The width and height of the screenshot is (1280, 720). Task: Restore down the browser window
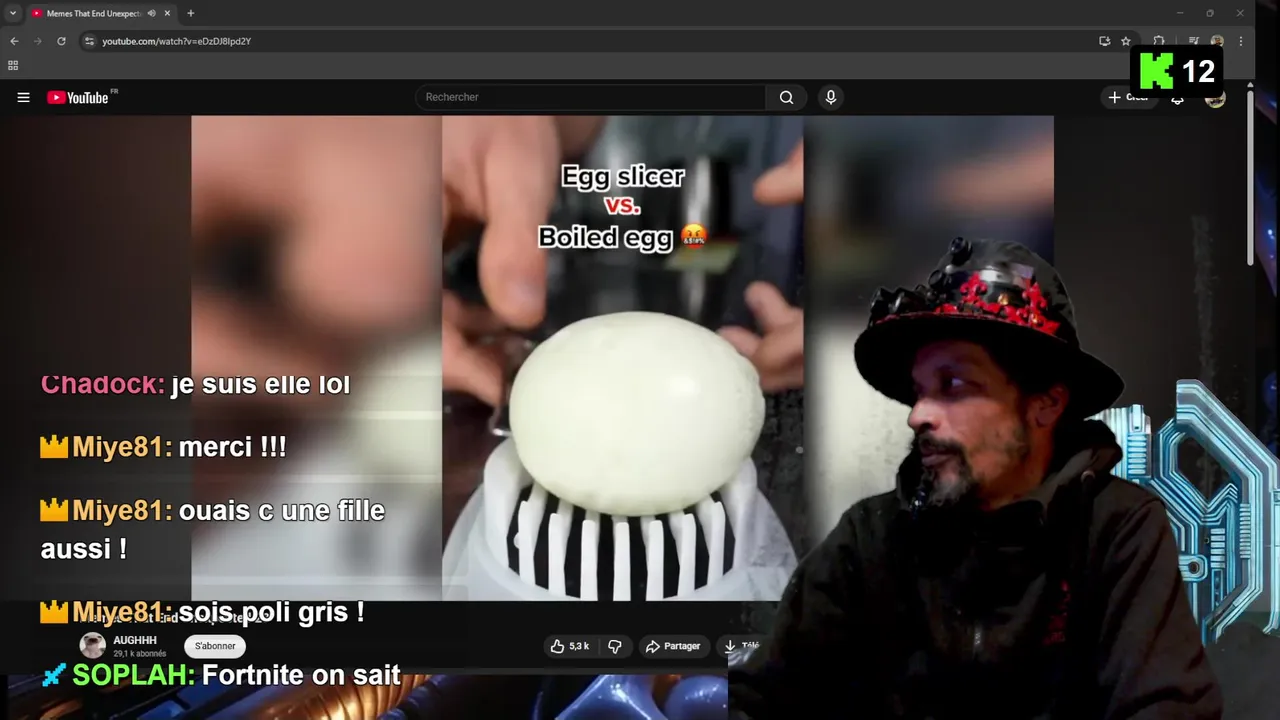click(x=1210, y=13)
